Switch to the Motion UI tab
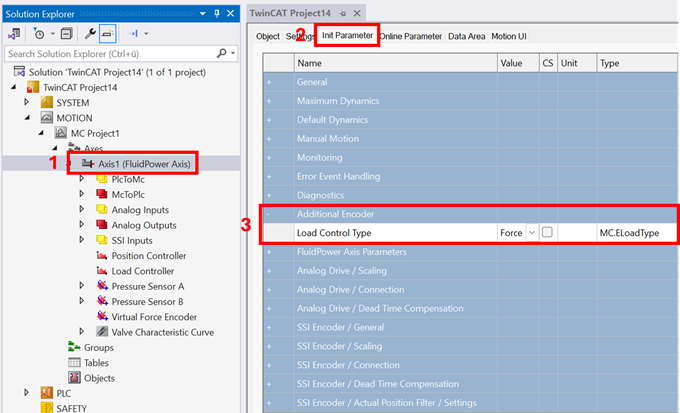The image size is (680, 413). click(509, 36)
